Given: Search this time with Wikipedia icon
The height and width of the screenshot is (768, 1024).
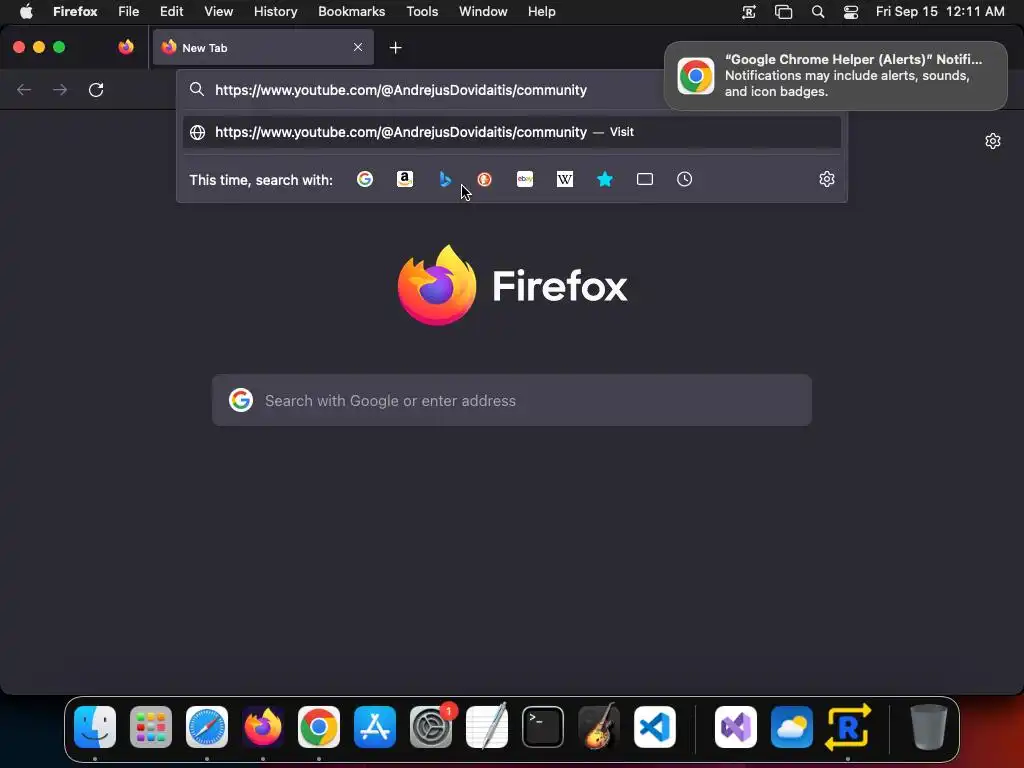Looking at the screenshot, I should tap(565, 179).
